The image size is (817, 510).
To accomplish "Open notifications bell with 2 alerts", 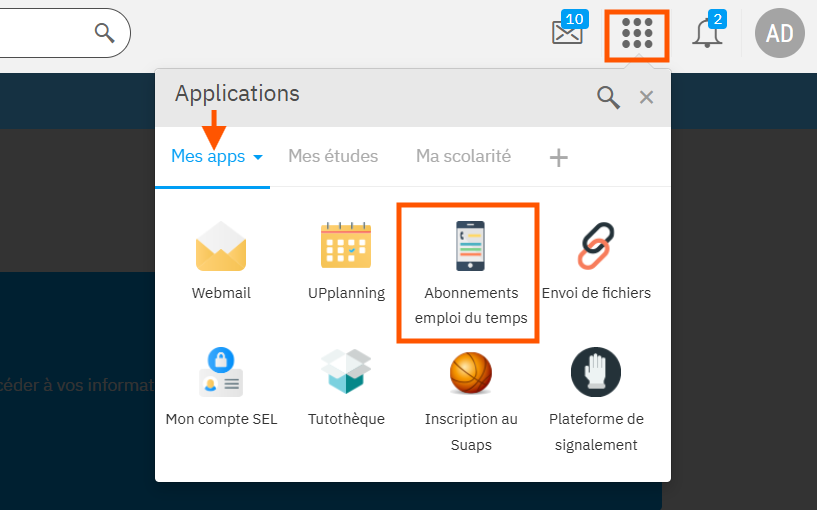I will pyautogui.click(x=707, y=34).
